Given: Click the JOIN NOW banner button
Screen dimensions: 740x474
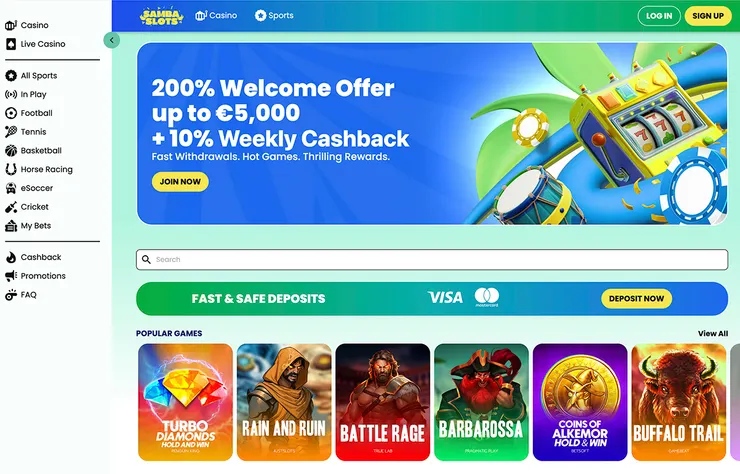Looking at the screenshot, I should pos(180,182).
